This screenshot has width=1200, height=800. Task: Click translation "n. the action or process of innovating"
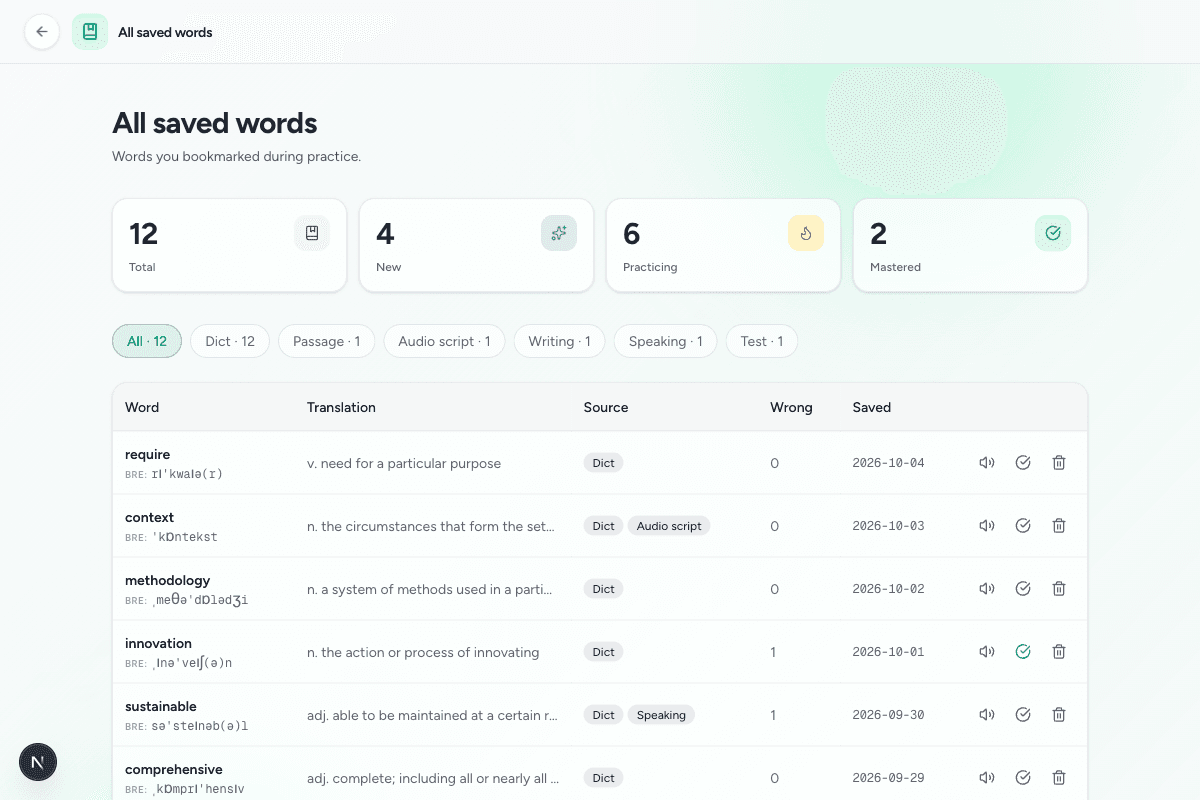pos(423,652)
